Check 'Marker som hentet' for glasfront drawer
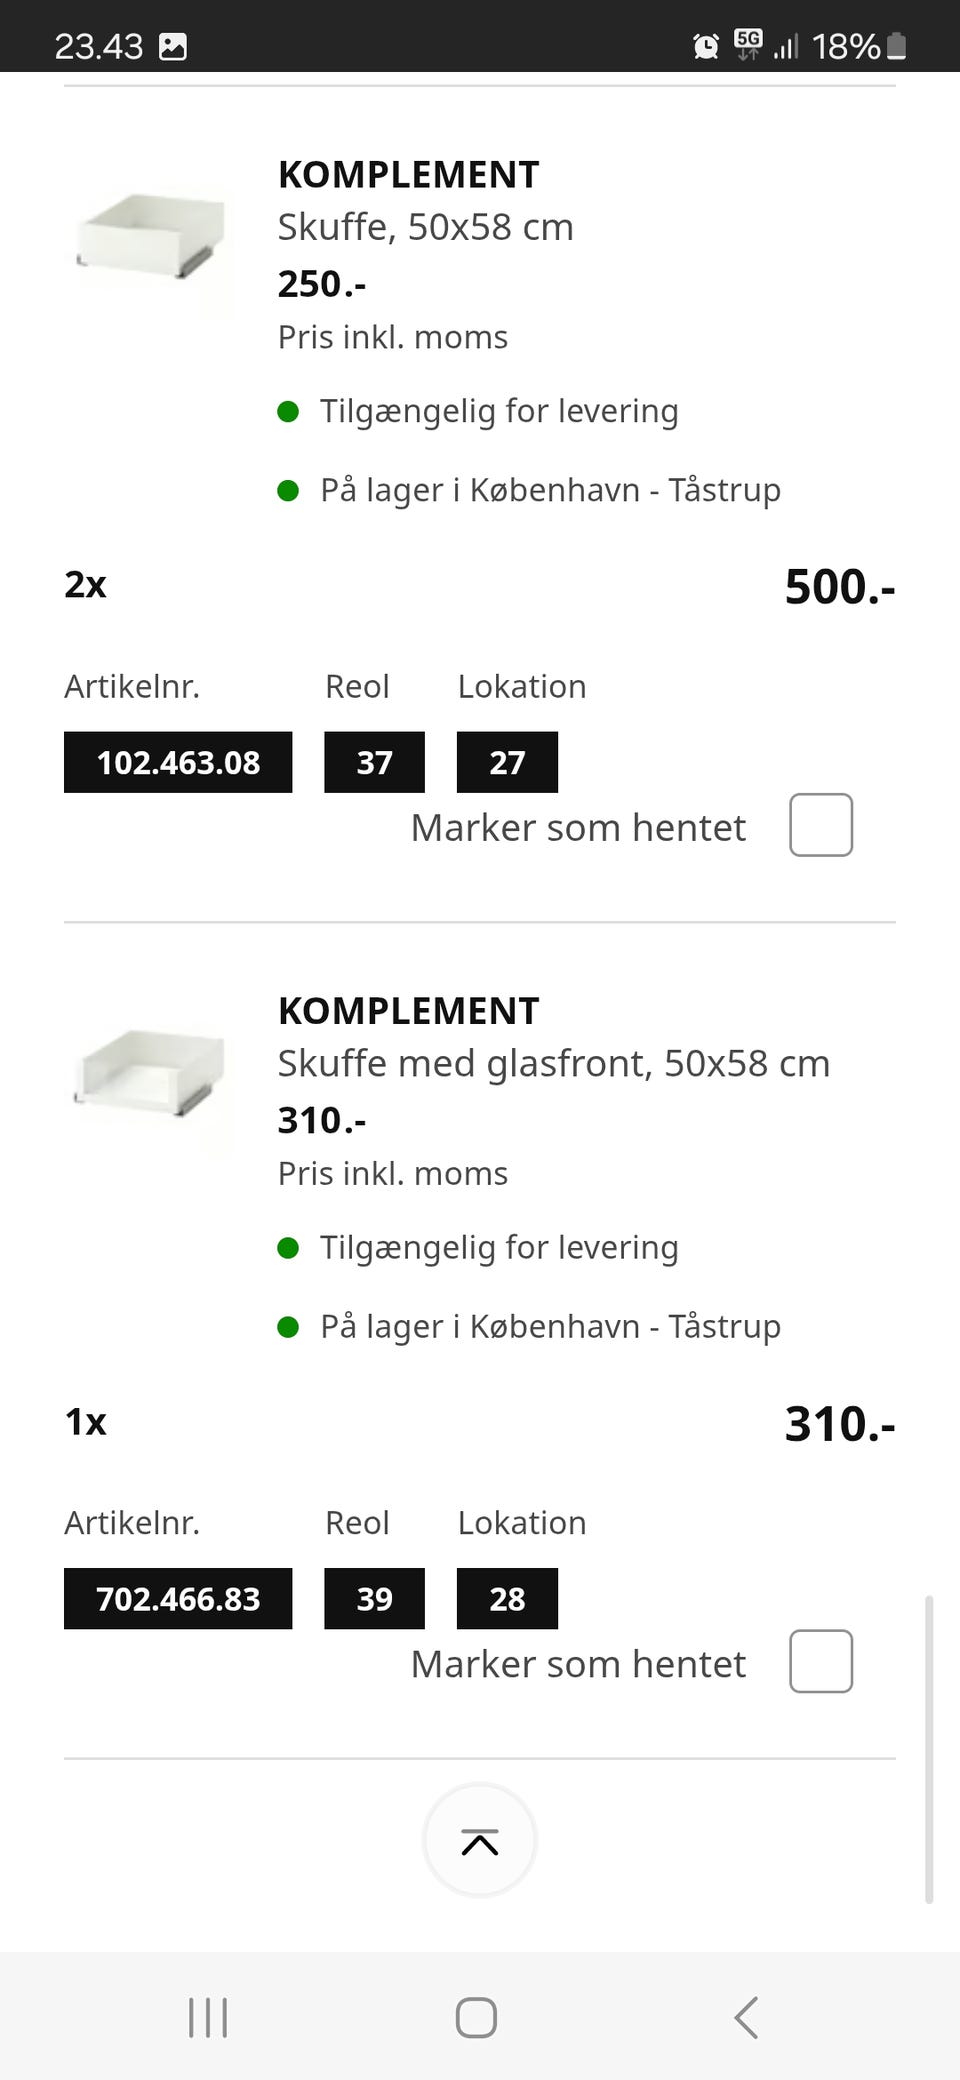 (x=821, y=1661)
